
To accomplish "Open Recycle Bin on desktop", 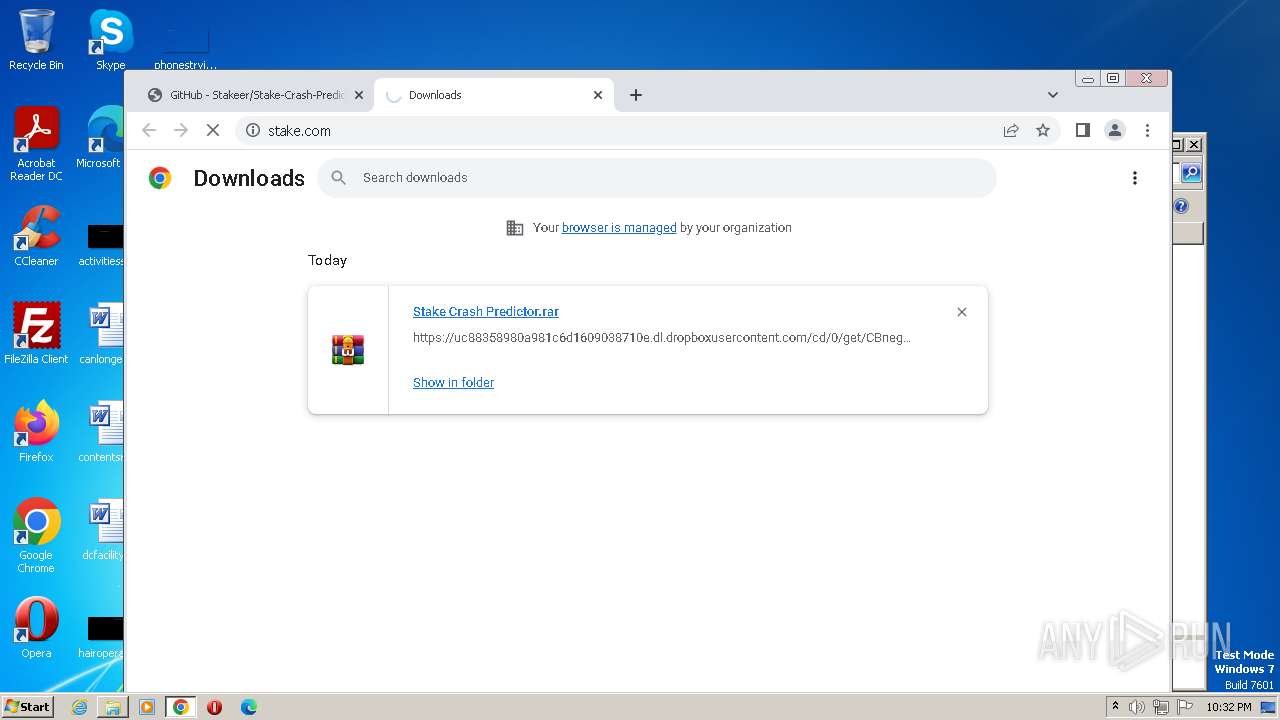I will coord(36,41).
